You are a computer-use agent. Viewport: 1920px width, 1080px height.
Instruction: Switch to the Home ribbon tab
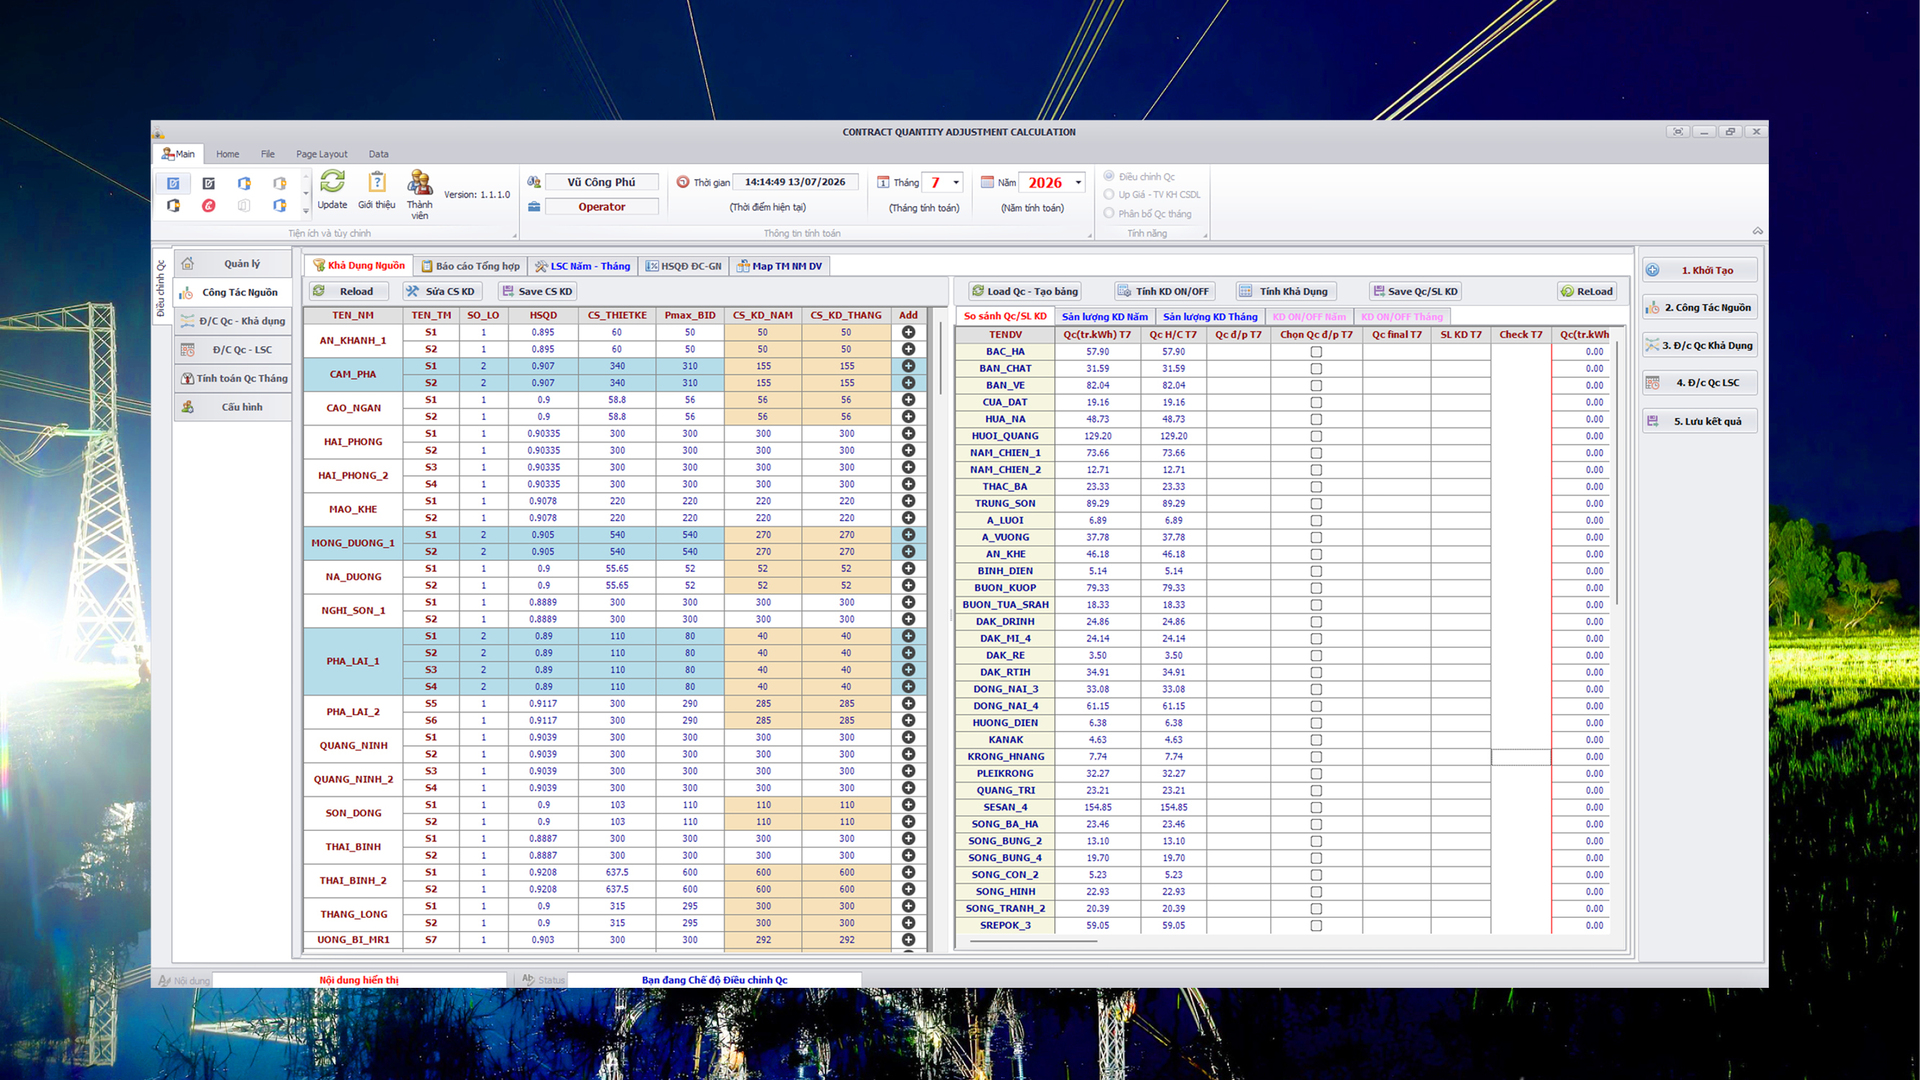point(227,154)
